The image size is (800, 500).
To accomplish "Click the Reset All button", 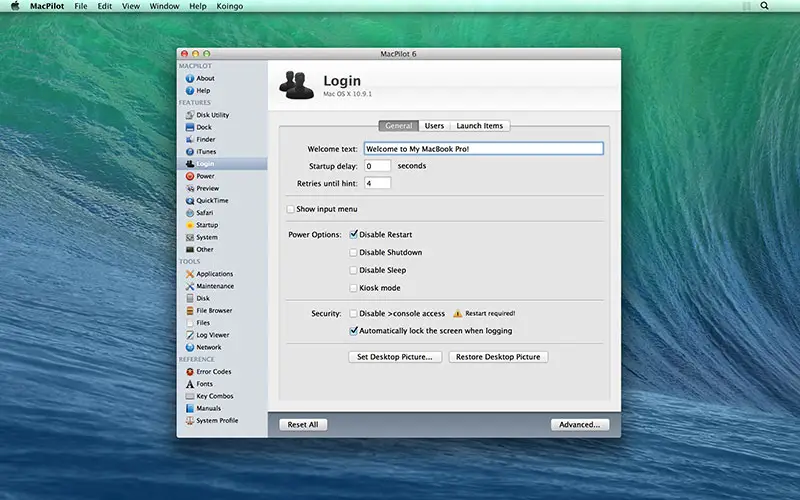I will click(303, 424).
